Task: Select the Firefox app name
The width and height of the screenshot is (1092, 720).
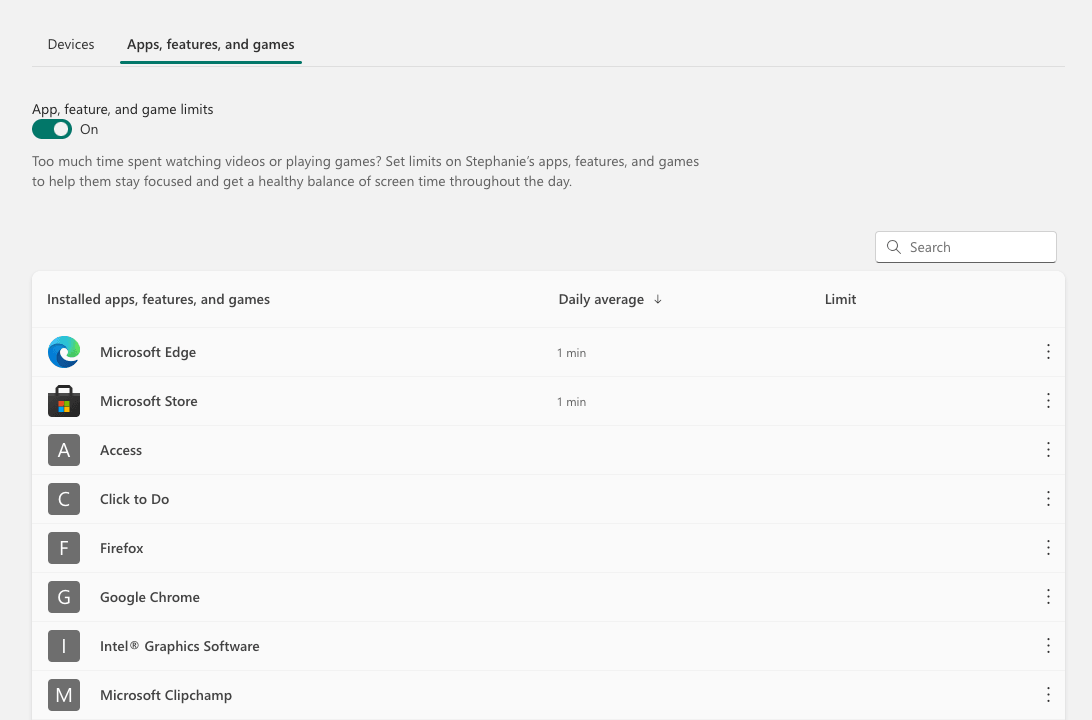Action: (121, 548)
